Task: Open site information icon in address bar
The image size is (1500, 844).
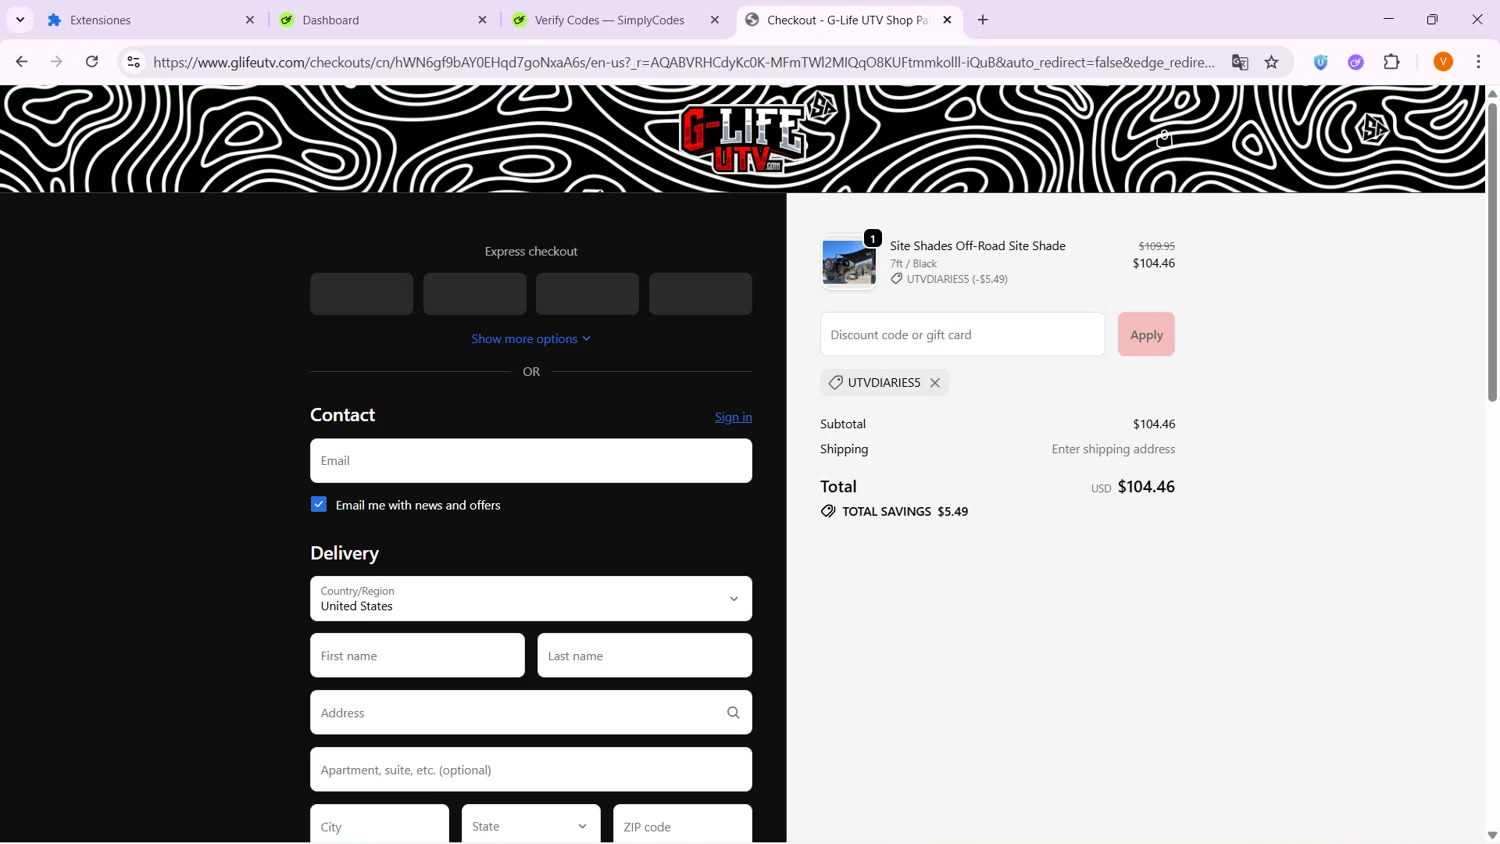Action: (x=133, y=62)
